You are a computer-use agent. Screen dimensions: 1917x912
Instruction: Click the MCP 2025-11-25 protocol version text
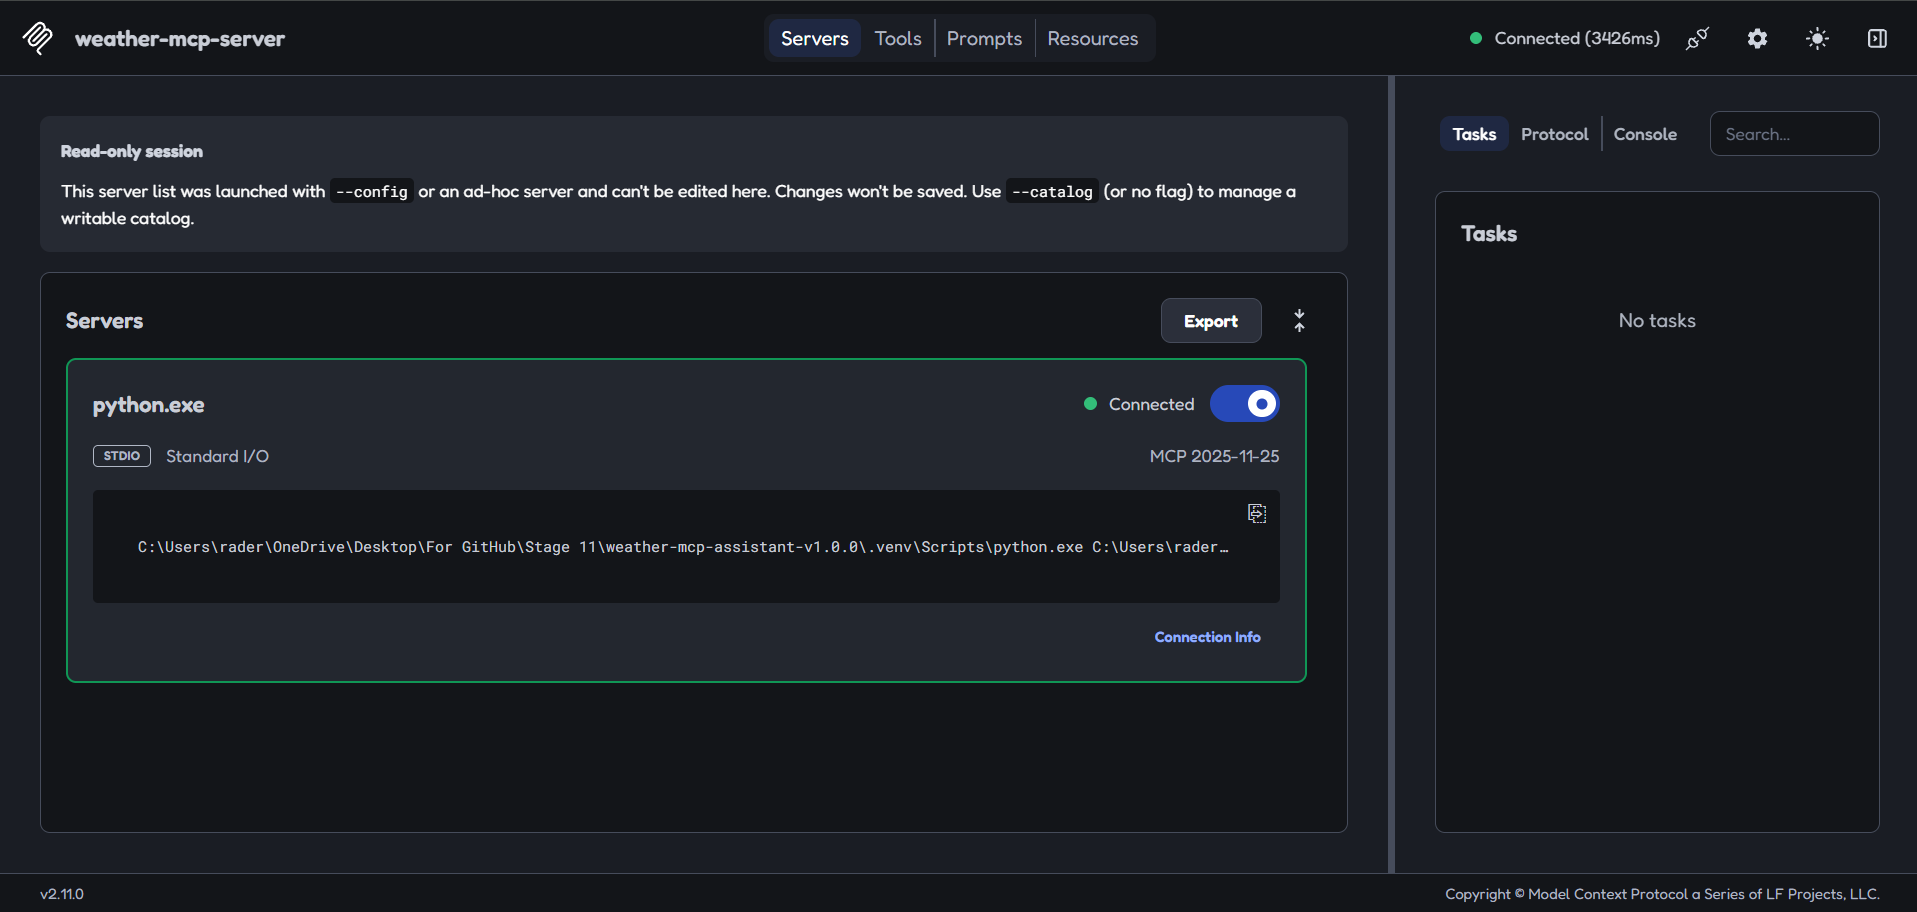[x=1214, y=456]
